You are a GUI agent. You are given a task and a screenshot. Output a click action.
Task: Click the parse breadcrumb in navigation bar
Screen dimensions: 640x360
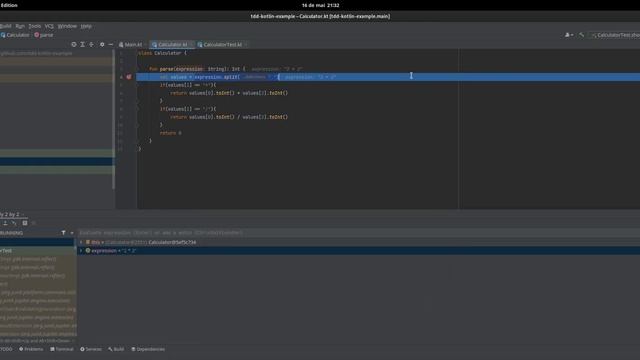pos(44,35)
